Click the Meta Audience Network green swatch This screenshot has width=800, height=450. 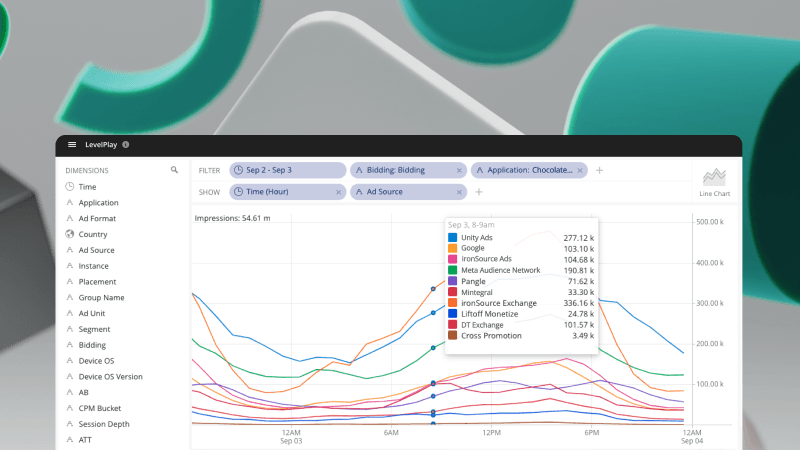point(453,270)
